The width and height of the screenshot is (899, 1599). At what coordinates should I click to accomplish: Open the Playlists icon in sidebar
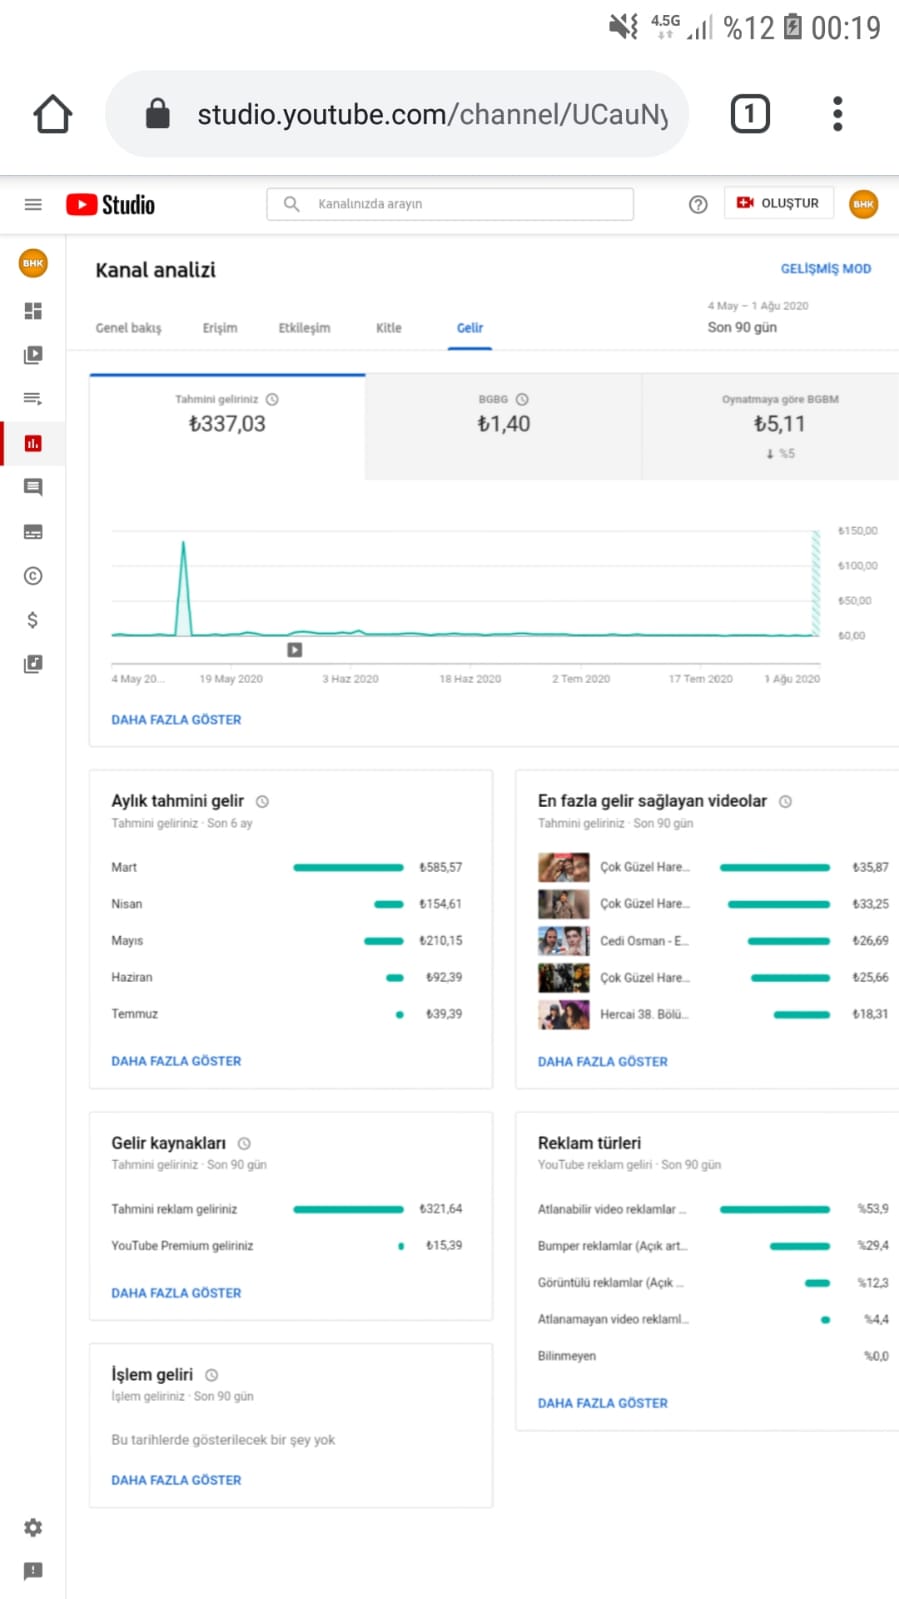33,399
